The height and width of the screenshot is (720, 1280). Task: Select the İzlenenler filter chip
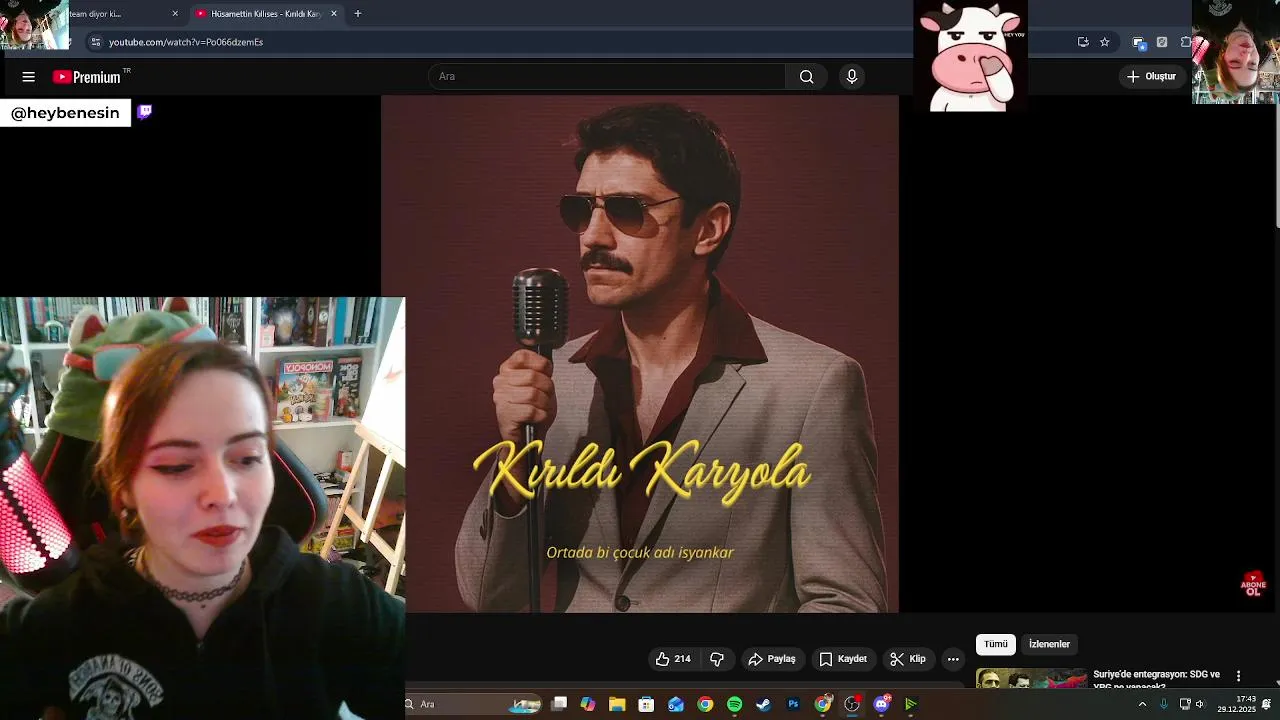(1049, 644)
